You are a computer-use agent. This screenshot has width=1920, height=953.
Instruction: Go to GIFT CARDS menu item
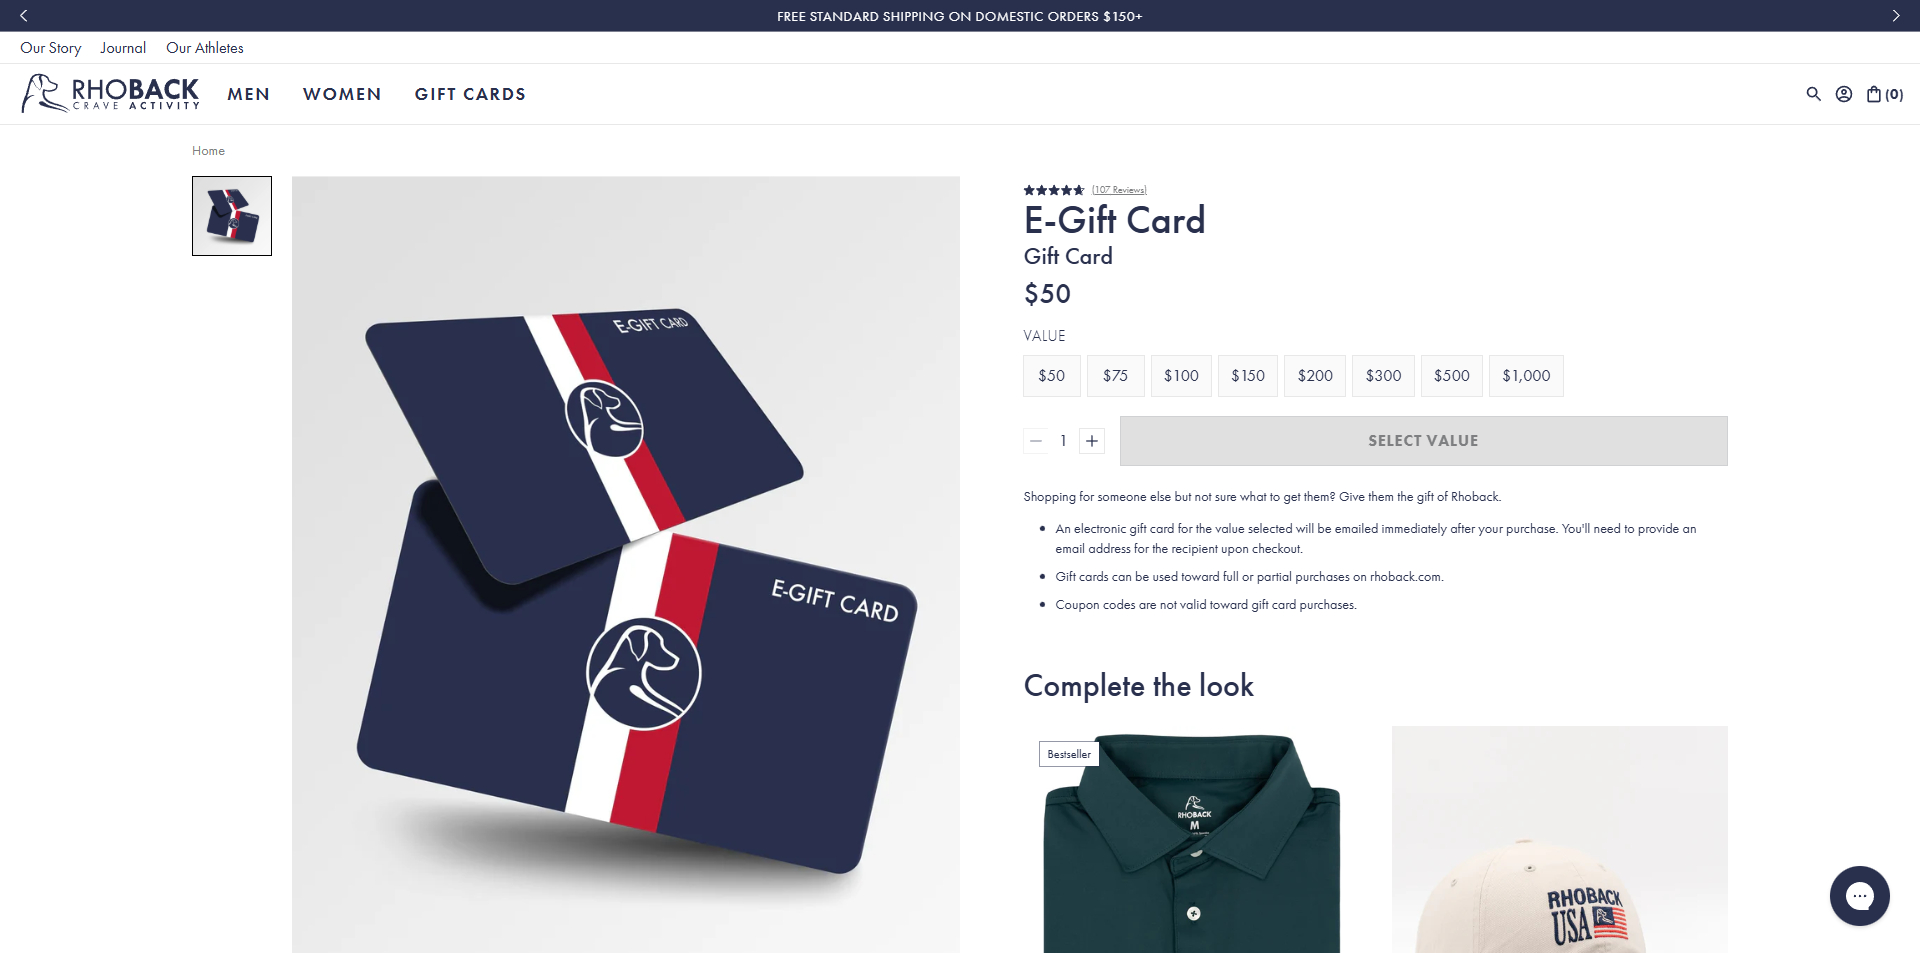click(x=470, y=94)
